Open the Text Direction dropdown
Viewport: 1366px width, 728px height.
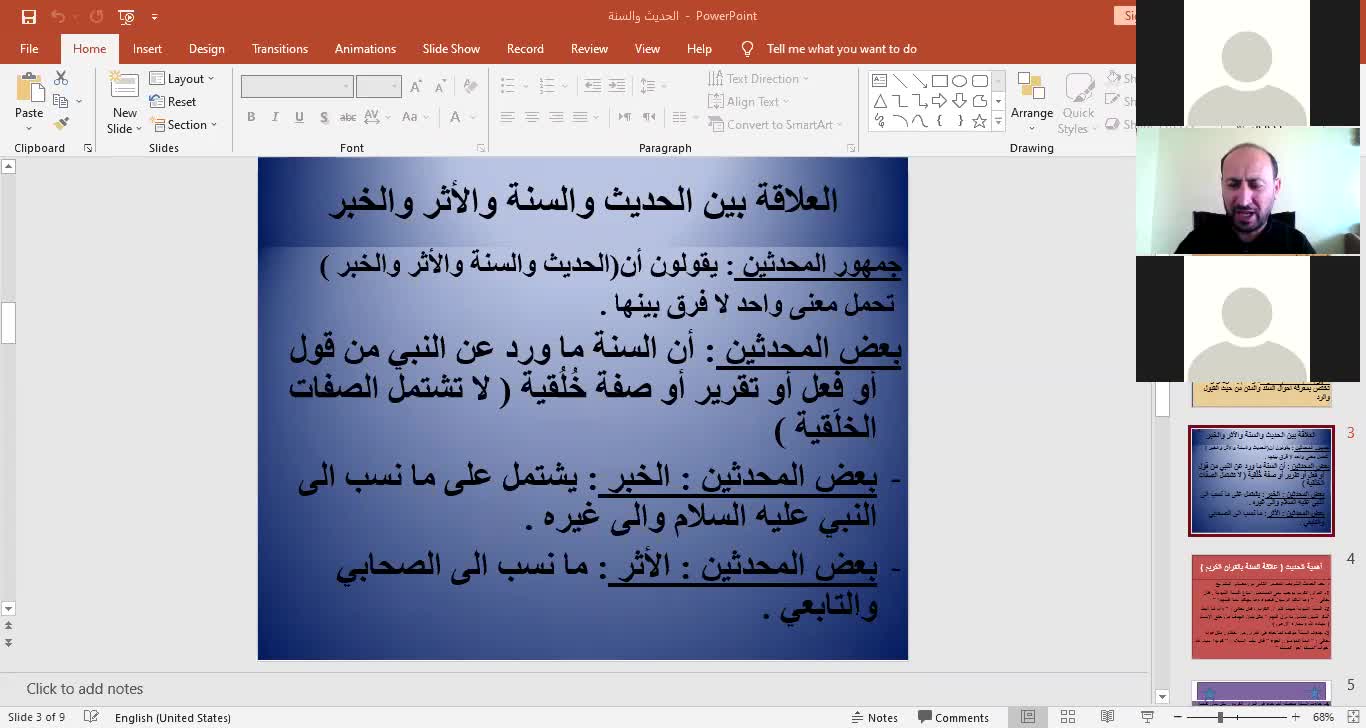point(758,78)
